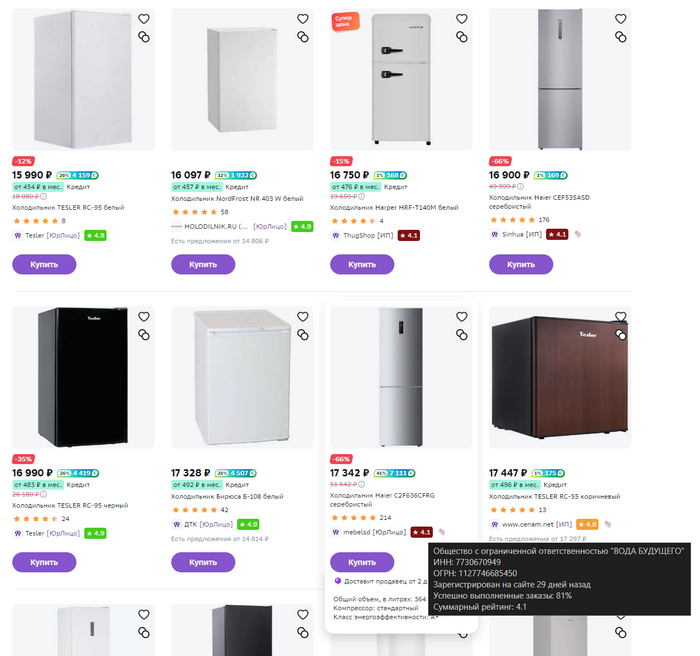View the brown Tesler RC-55 product image
Viewport: 700px width, 656px height.
coord(567,376)
